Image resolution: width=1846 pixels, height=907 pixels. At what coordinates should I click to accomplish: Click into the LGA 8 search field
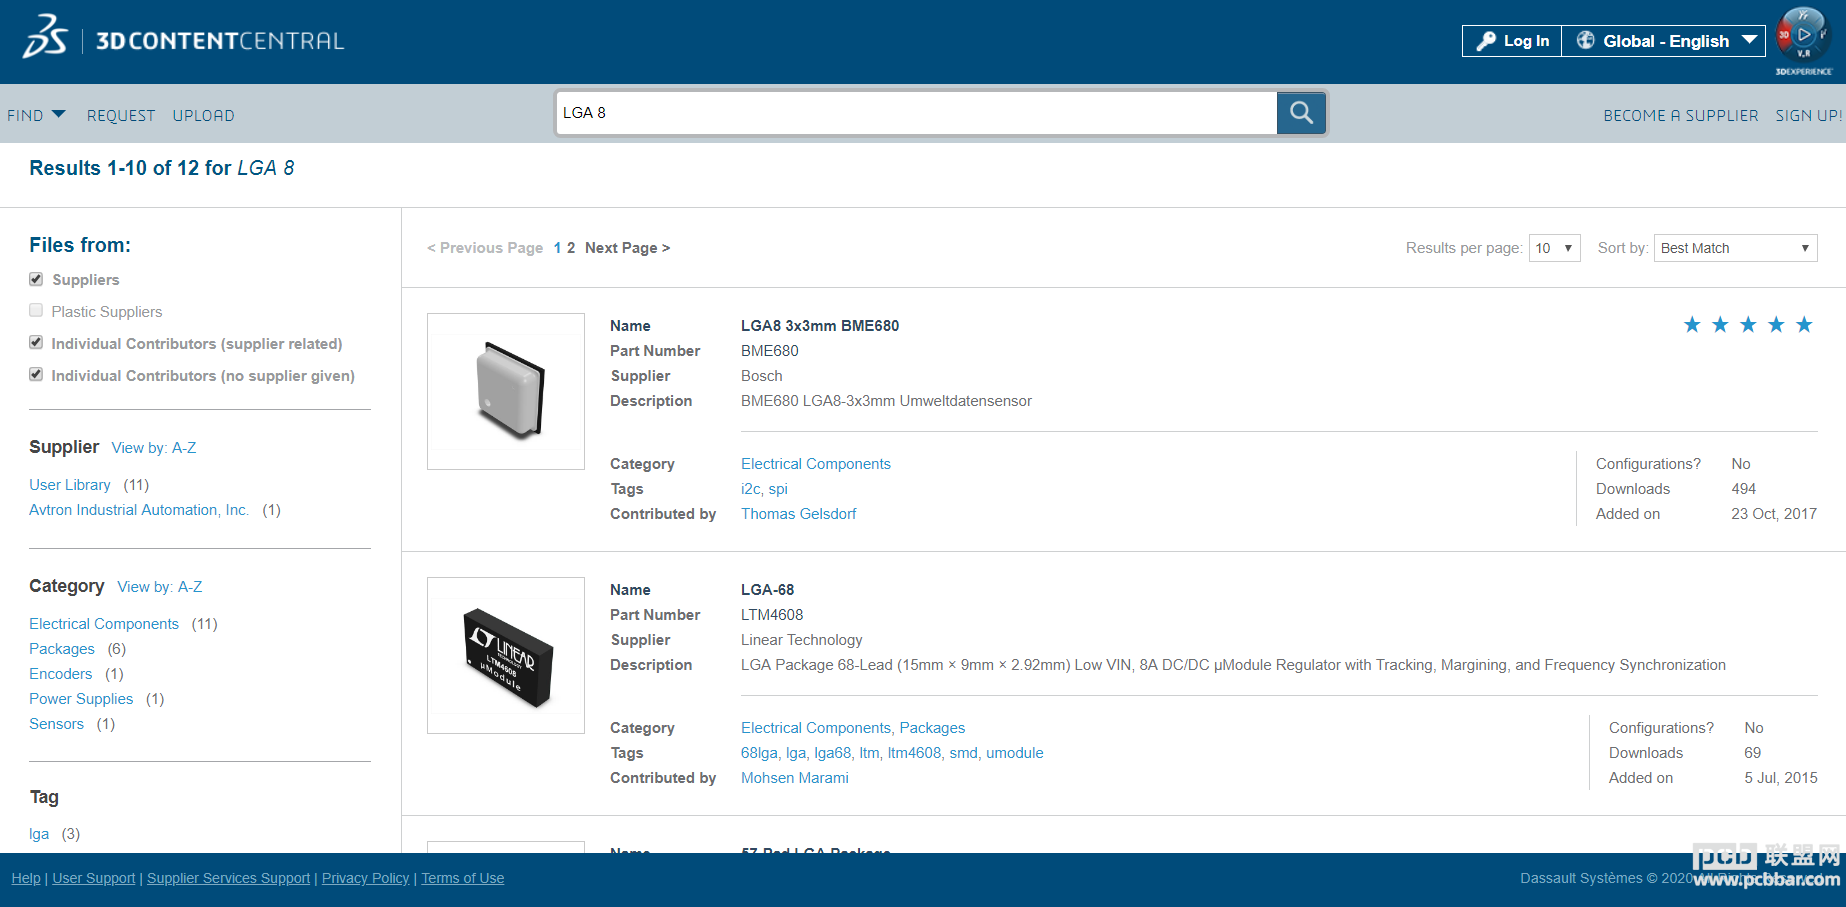tap(916, 113)
